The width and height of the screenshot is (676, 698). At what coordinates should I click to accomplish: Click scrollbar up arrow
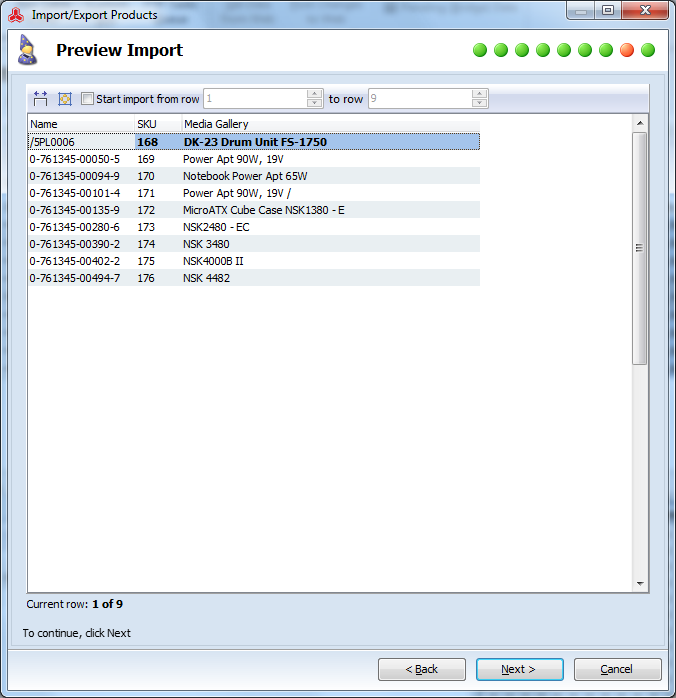[x=640, y=123]
